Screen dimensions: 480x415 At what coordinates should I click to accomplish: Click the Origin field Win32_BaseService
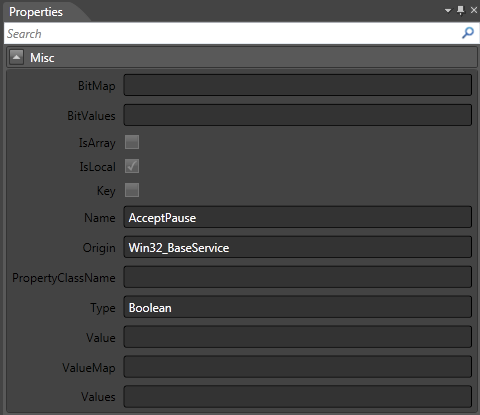(x=298, y=247)
